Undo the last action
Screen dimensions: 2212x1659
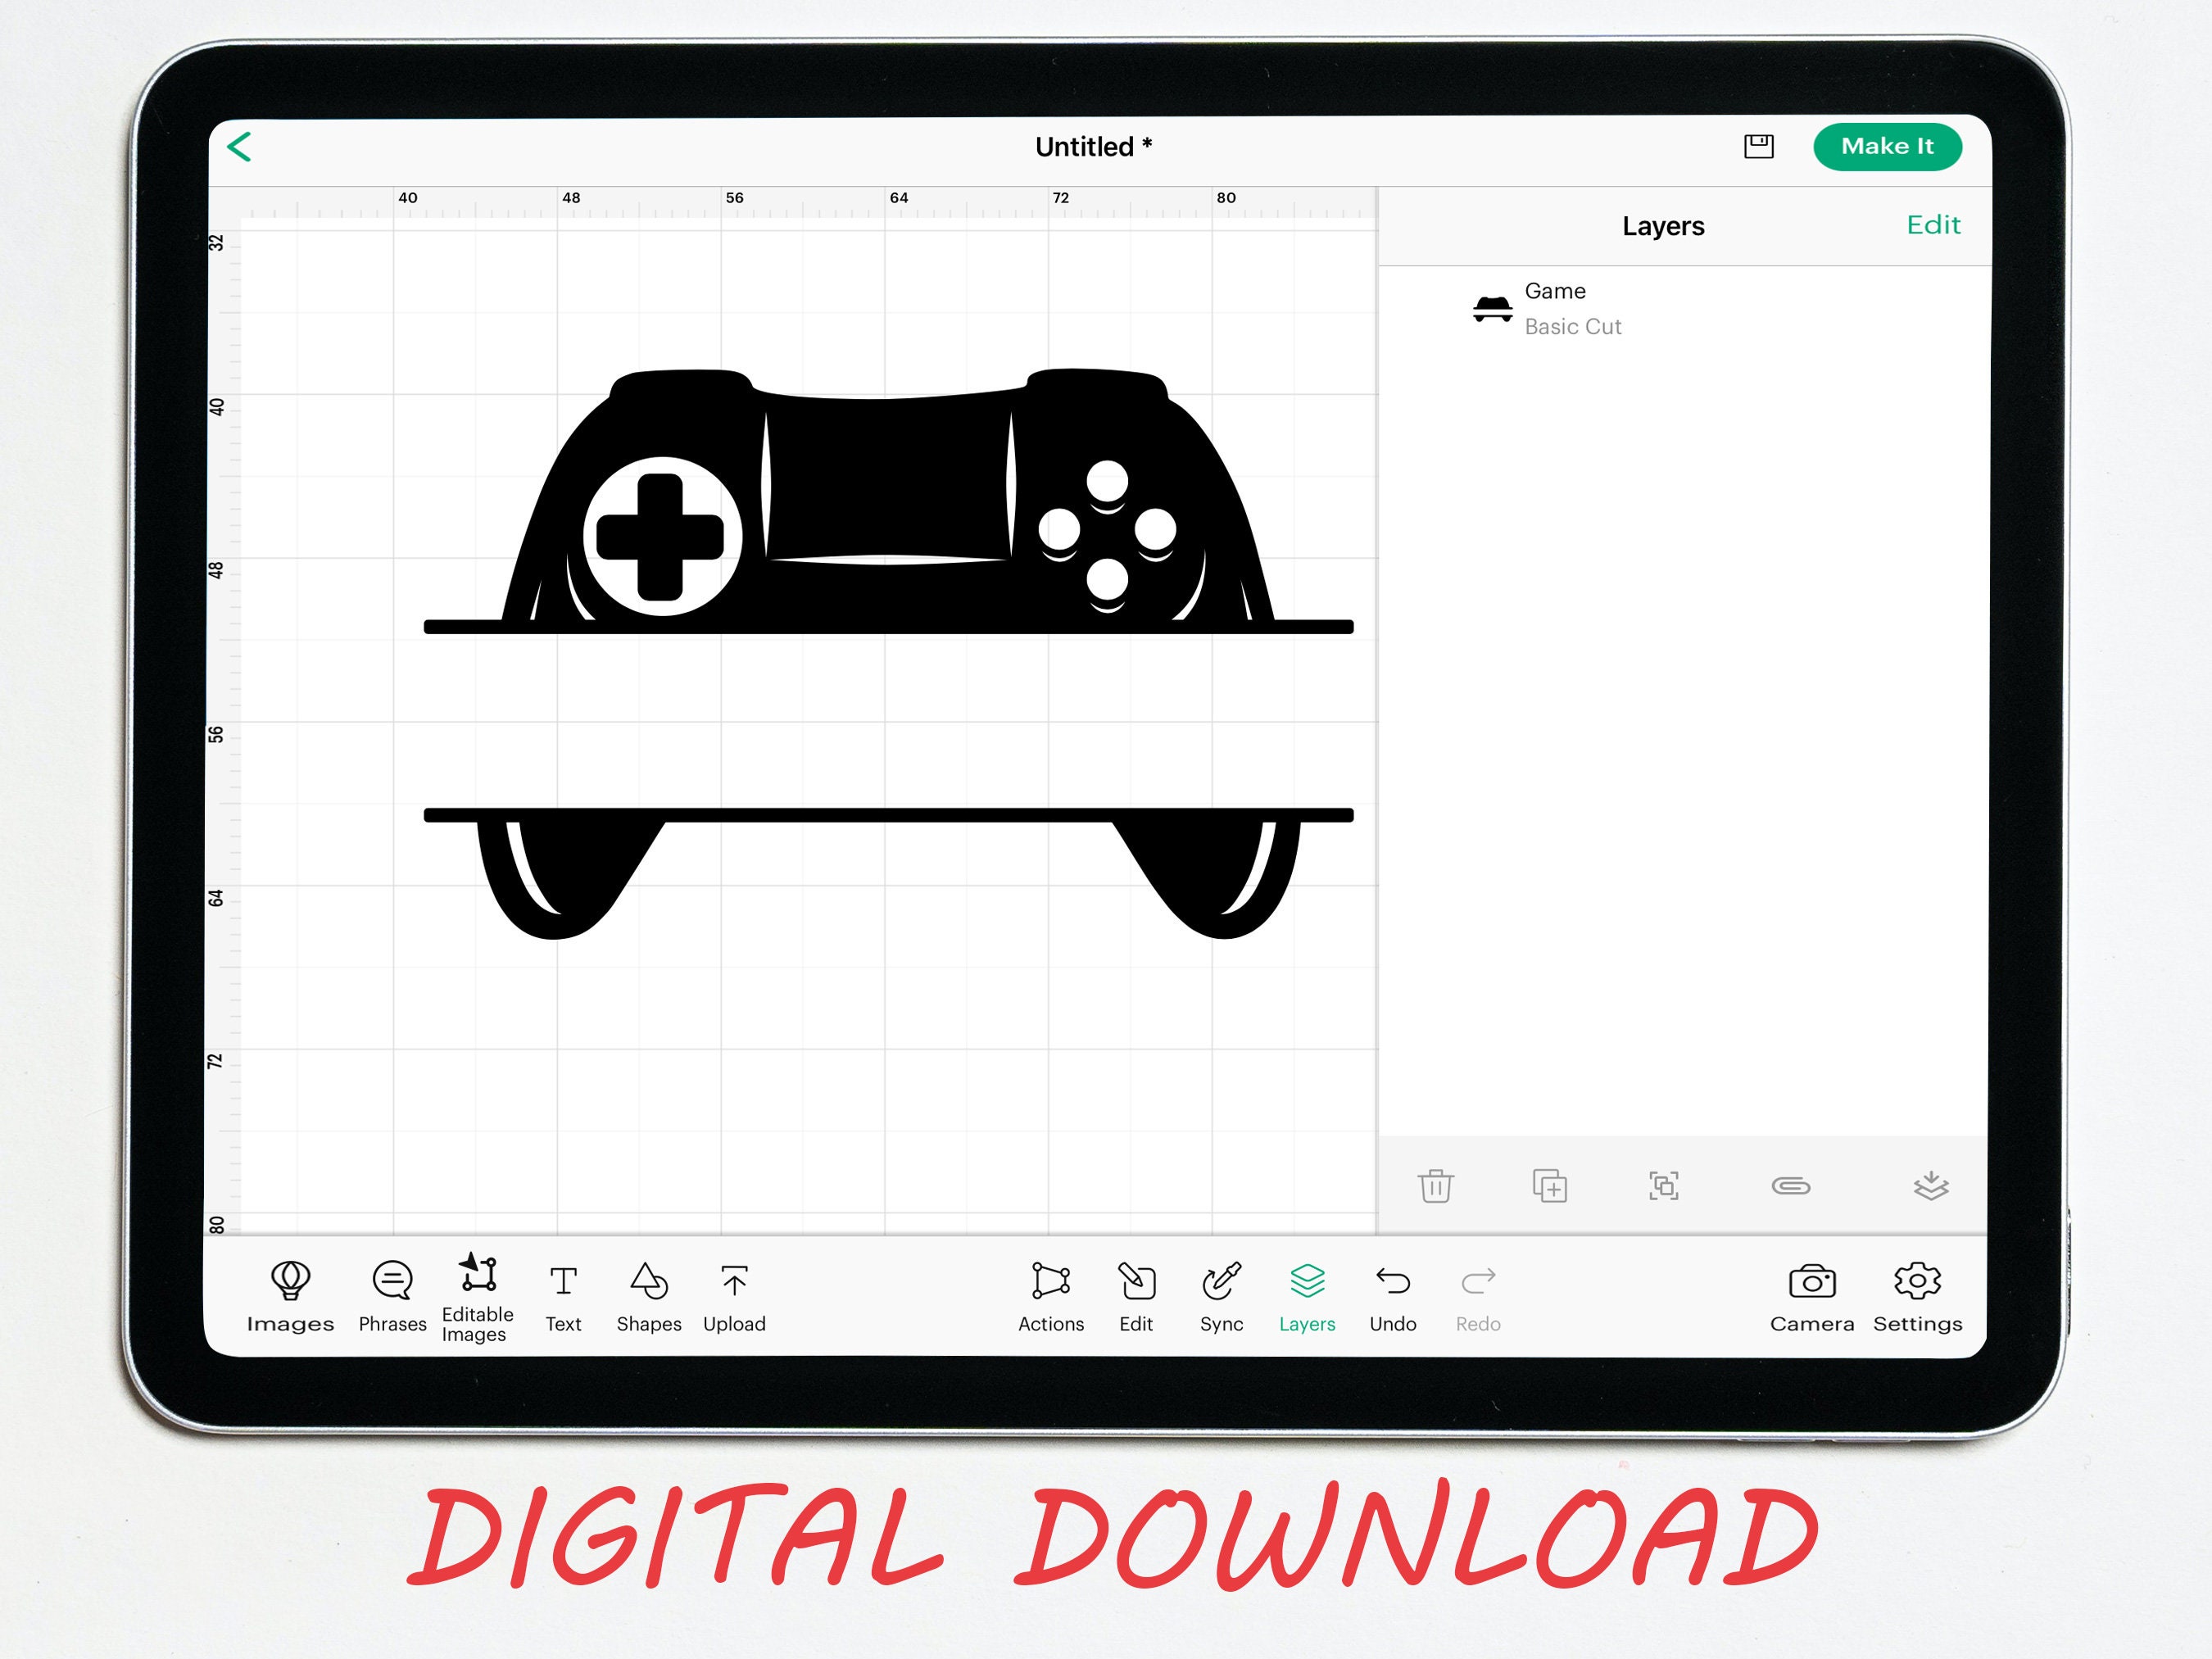click(1393, 1295)
